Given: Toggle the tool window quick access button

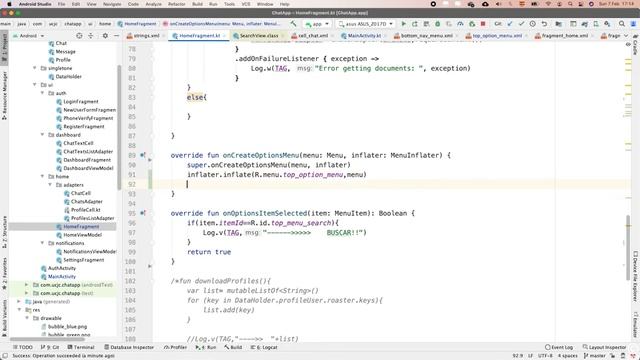Looking at the screenshot, I should pos(5,356).
